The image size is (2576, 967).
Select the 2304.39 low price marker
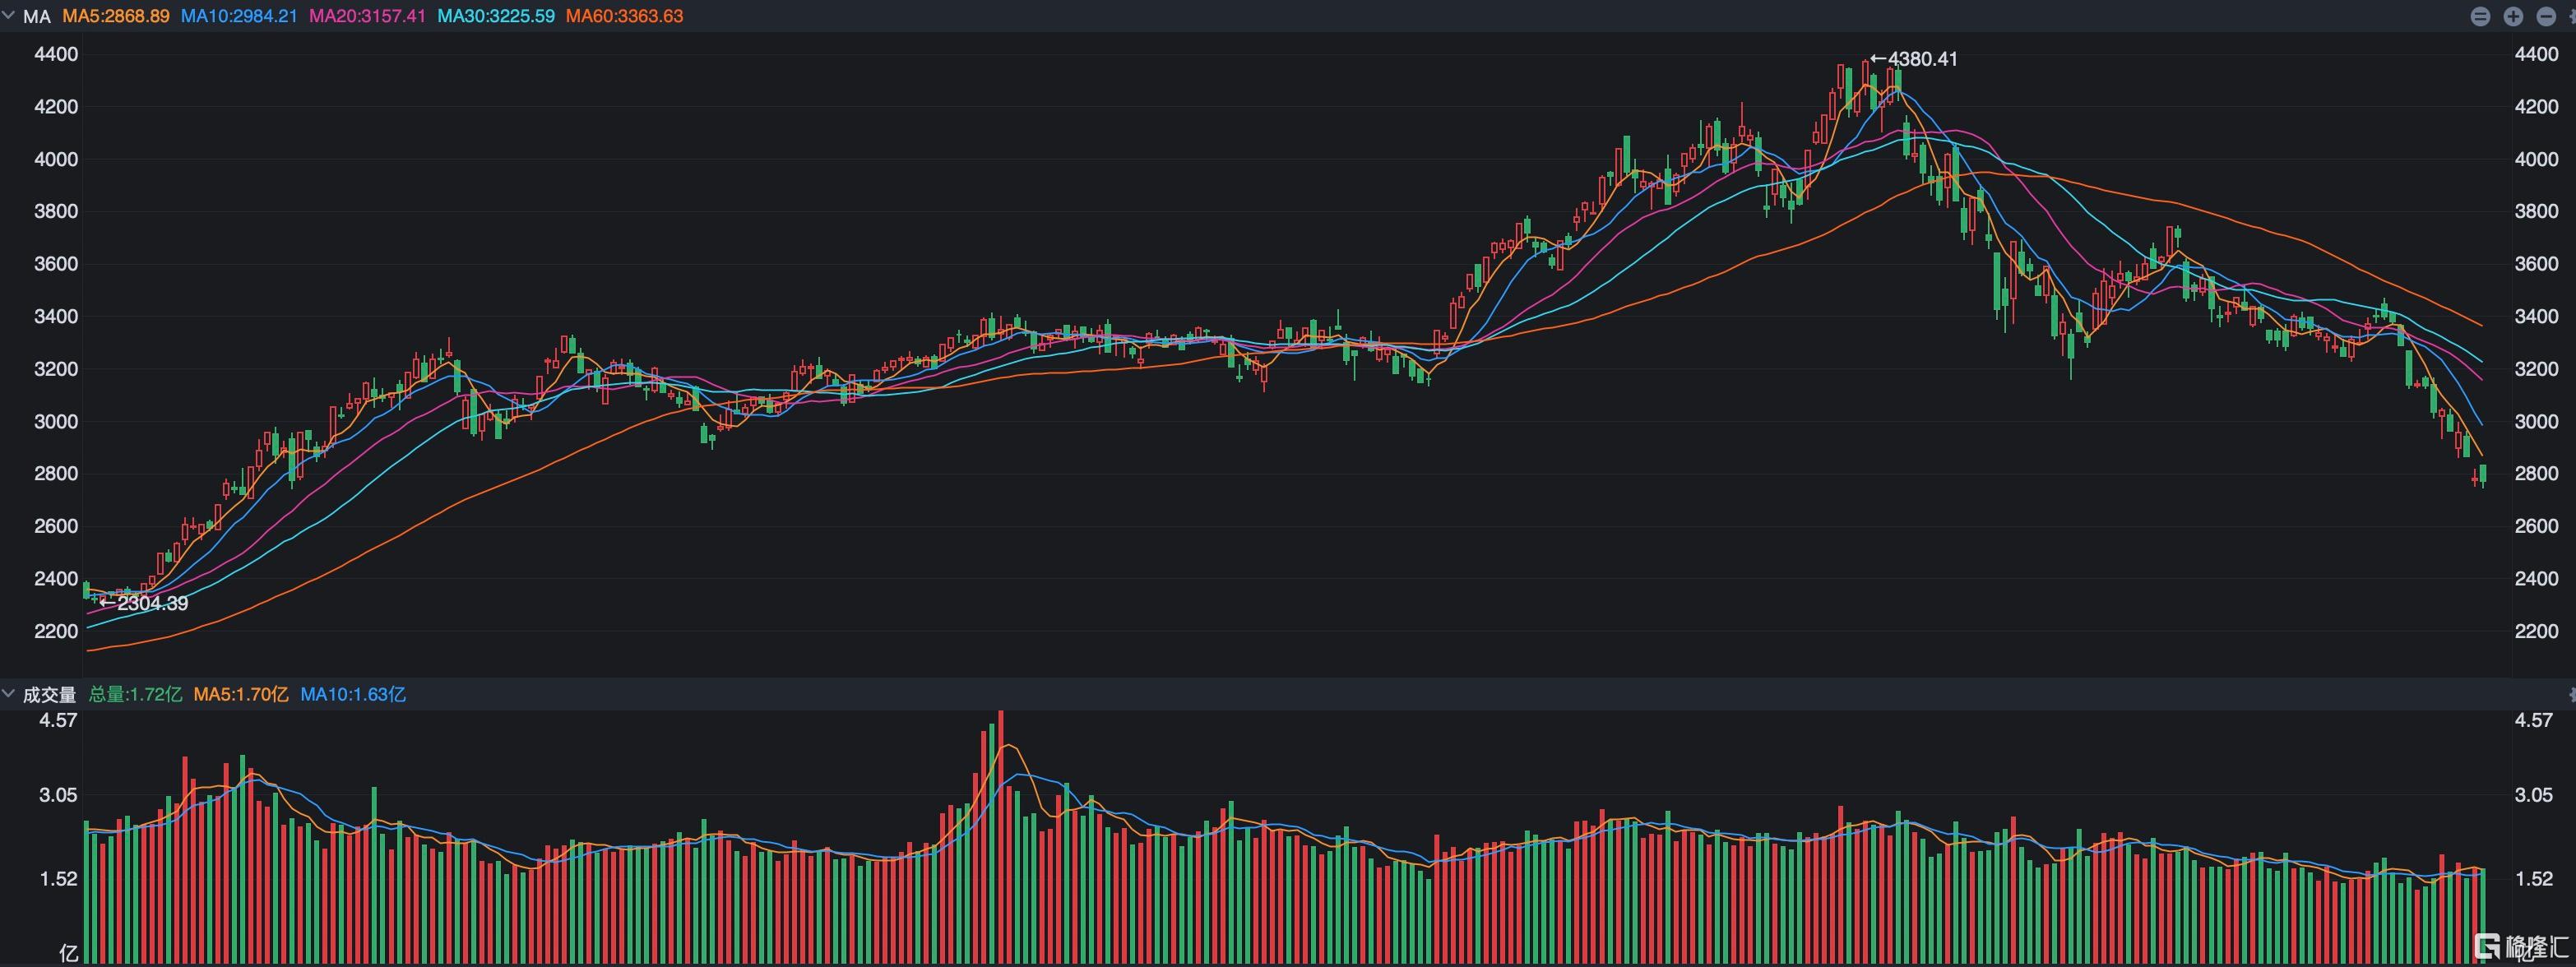(144, 603)
